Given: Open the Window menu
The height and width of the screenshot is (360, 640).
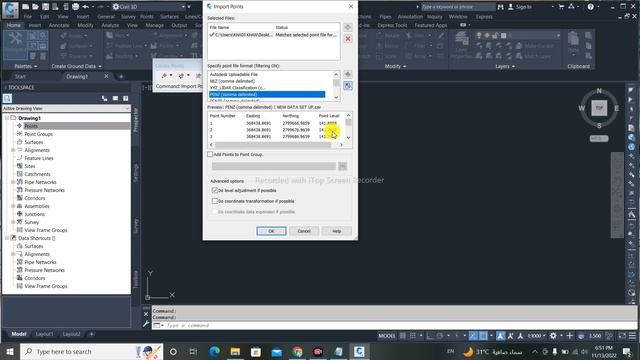Looking at the screenshot, I should click(x=458, y=17).
